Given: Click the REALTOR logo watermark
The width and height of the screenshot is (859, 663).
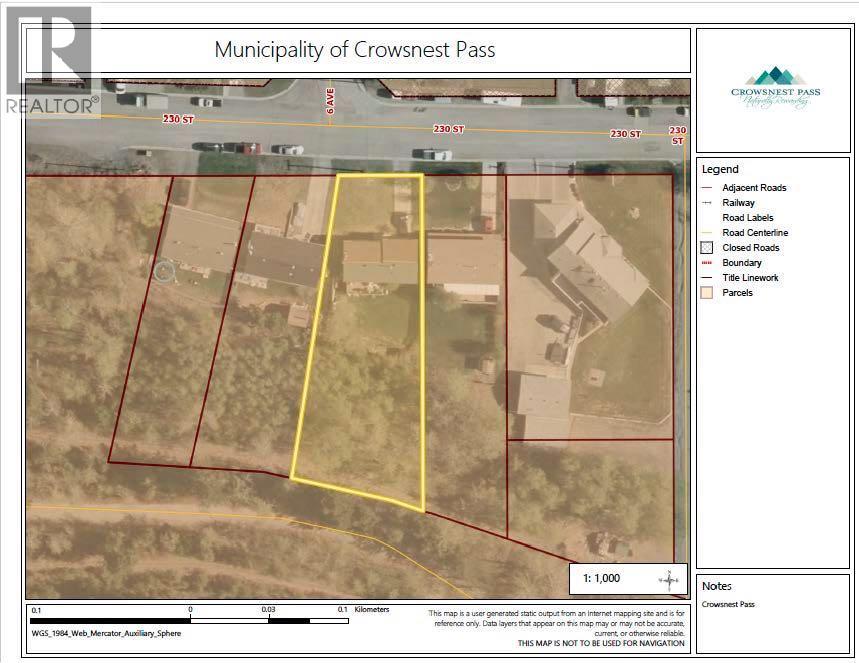Looking at the screenshot, I should (51, 61).
